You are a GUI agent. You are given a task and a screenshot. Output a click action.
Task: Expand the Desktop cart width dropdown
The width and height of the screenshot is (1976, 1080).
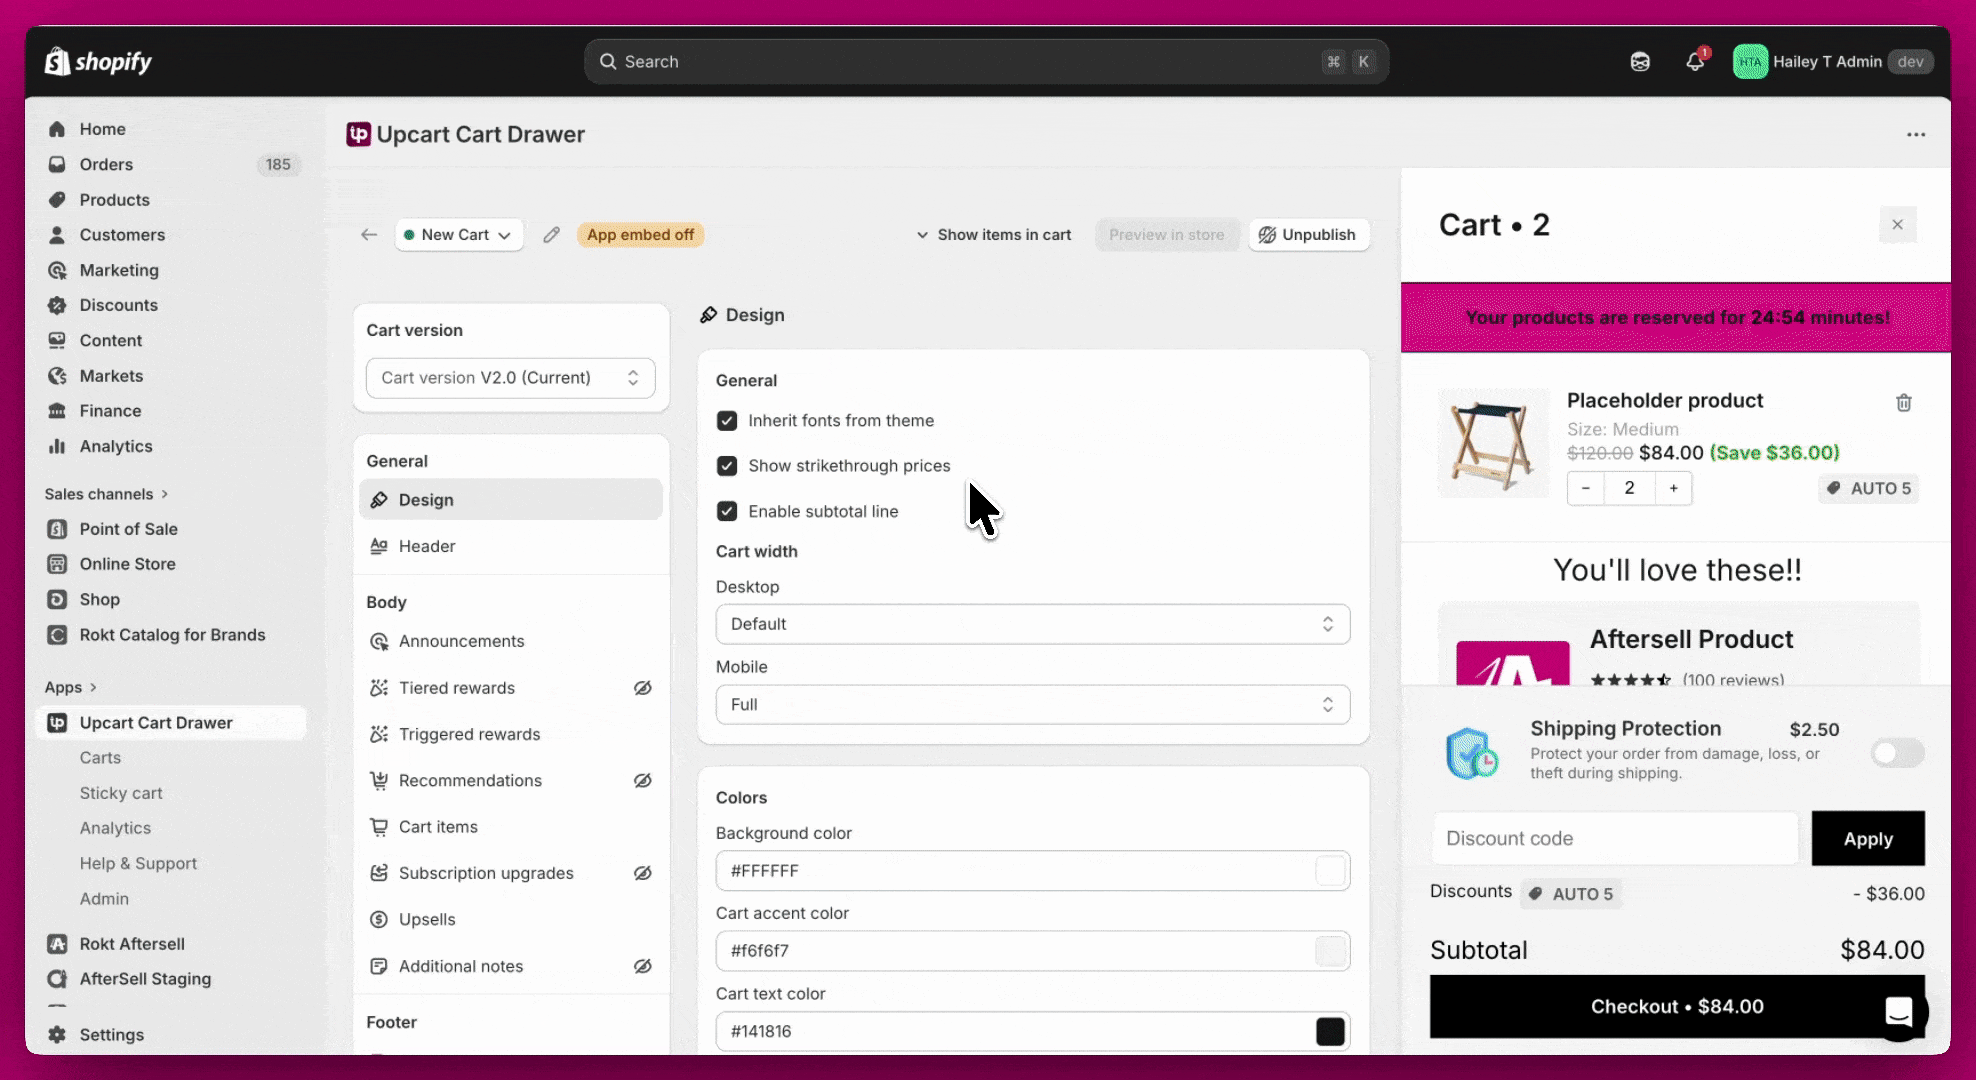(x=1032, y=624)
